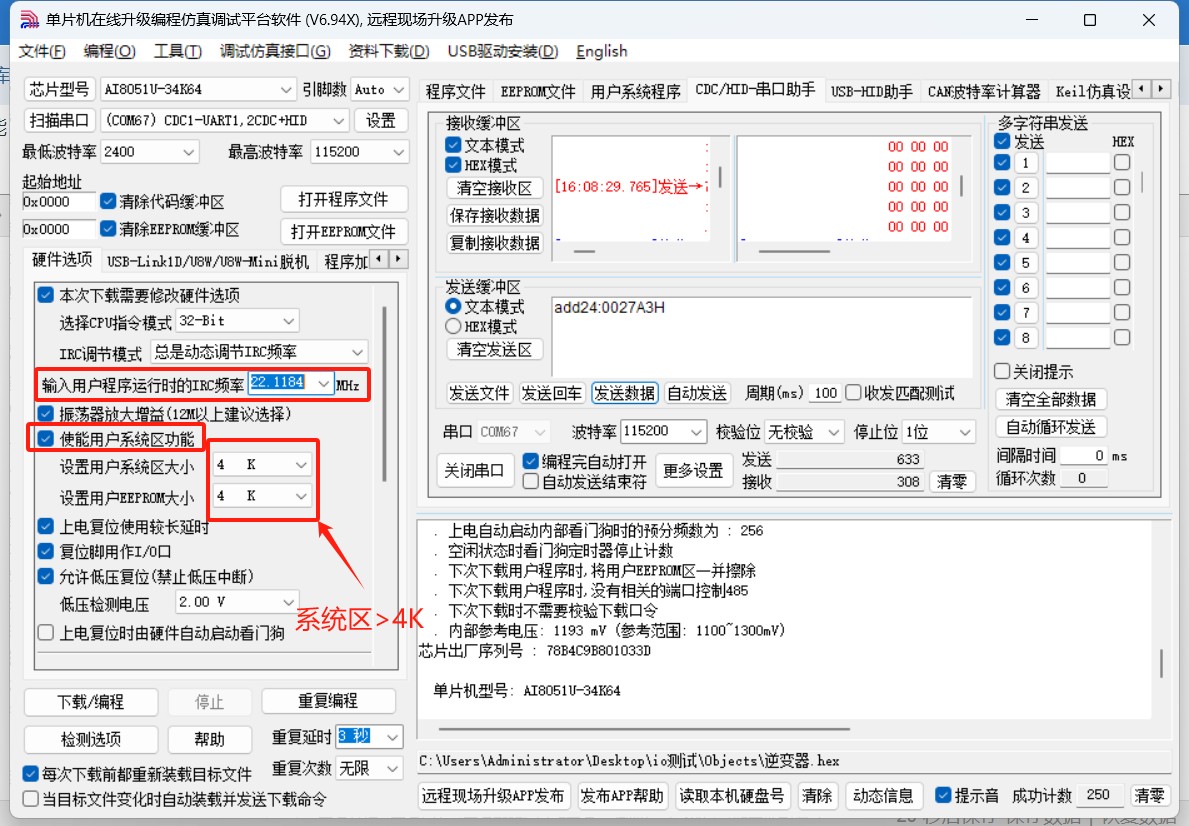The height and width of the screenshot is (826, 1189).
Task: Enable 上电复位时由硬件自动启动看门狗 checkbox
Action: point(45,633)
